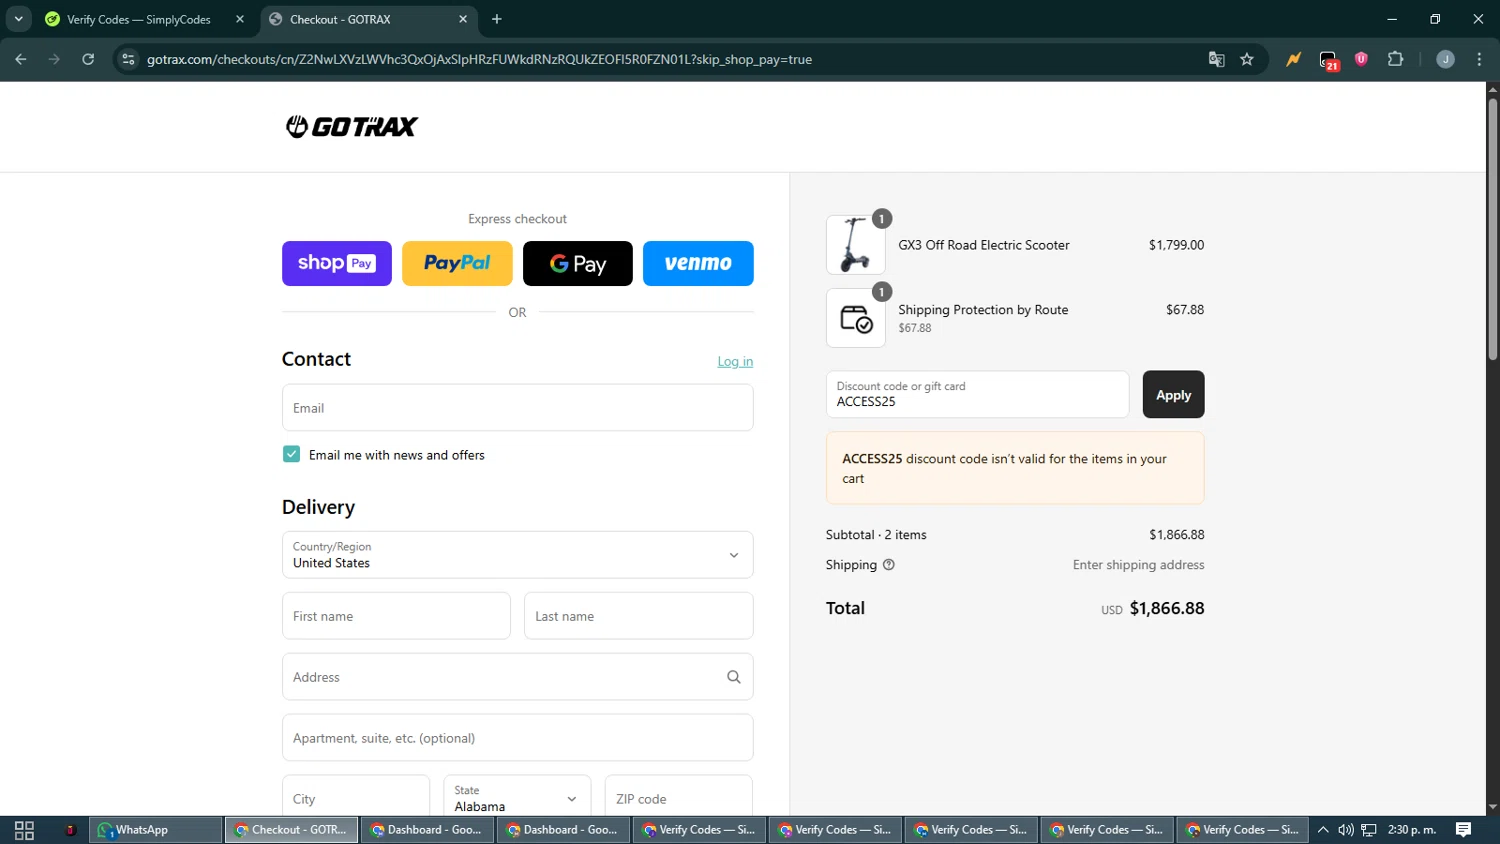Click the City field
This screenshot has height=844, width=1500.
coord(356,798)
